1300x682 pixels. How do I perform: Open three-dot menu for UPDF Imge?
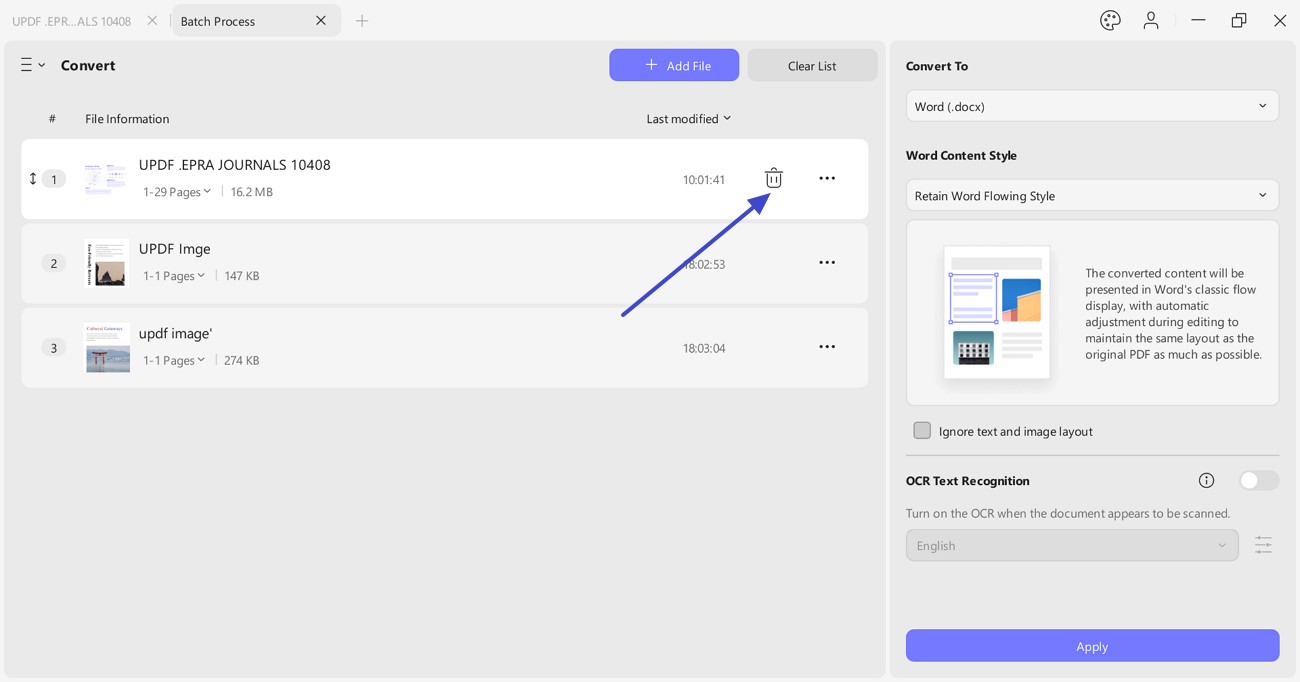coord(827,262)
